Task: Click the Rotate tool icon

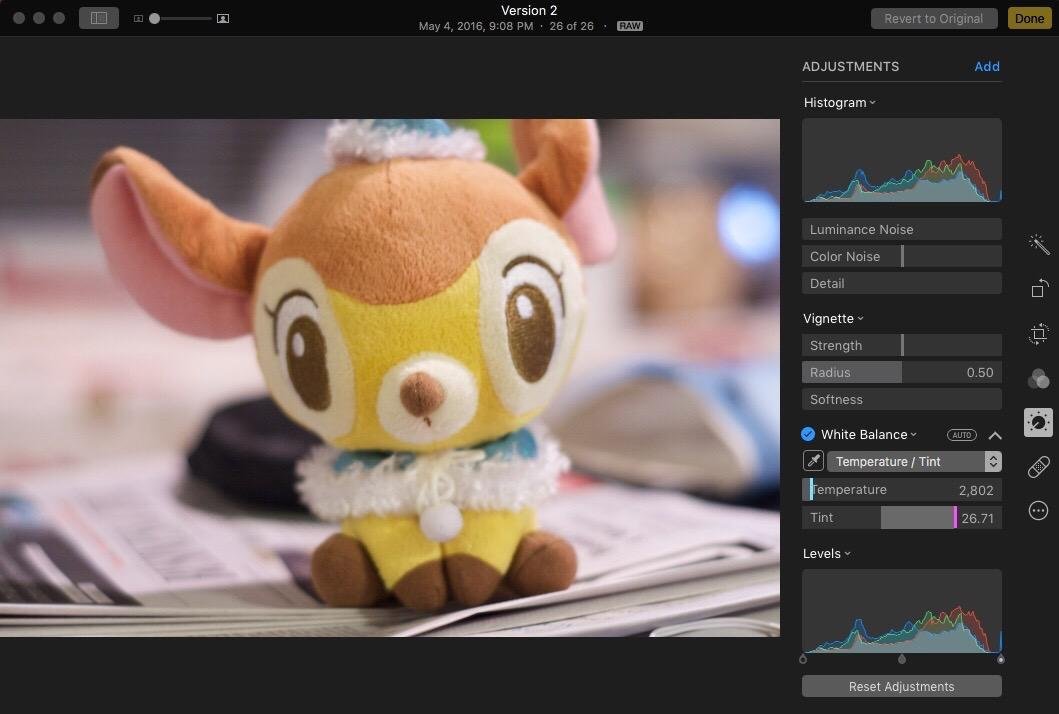Action: pyautogui.click(x=1039, y=288)
